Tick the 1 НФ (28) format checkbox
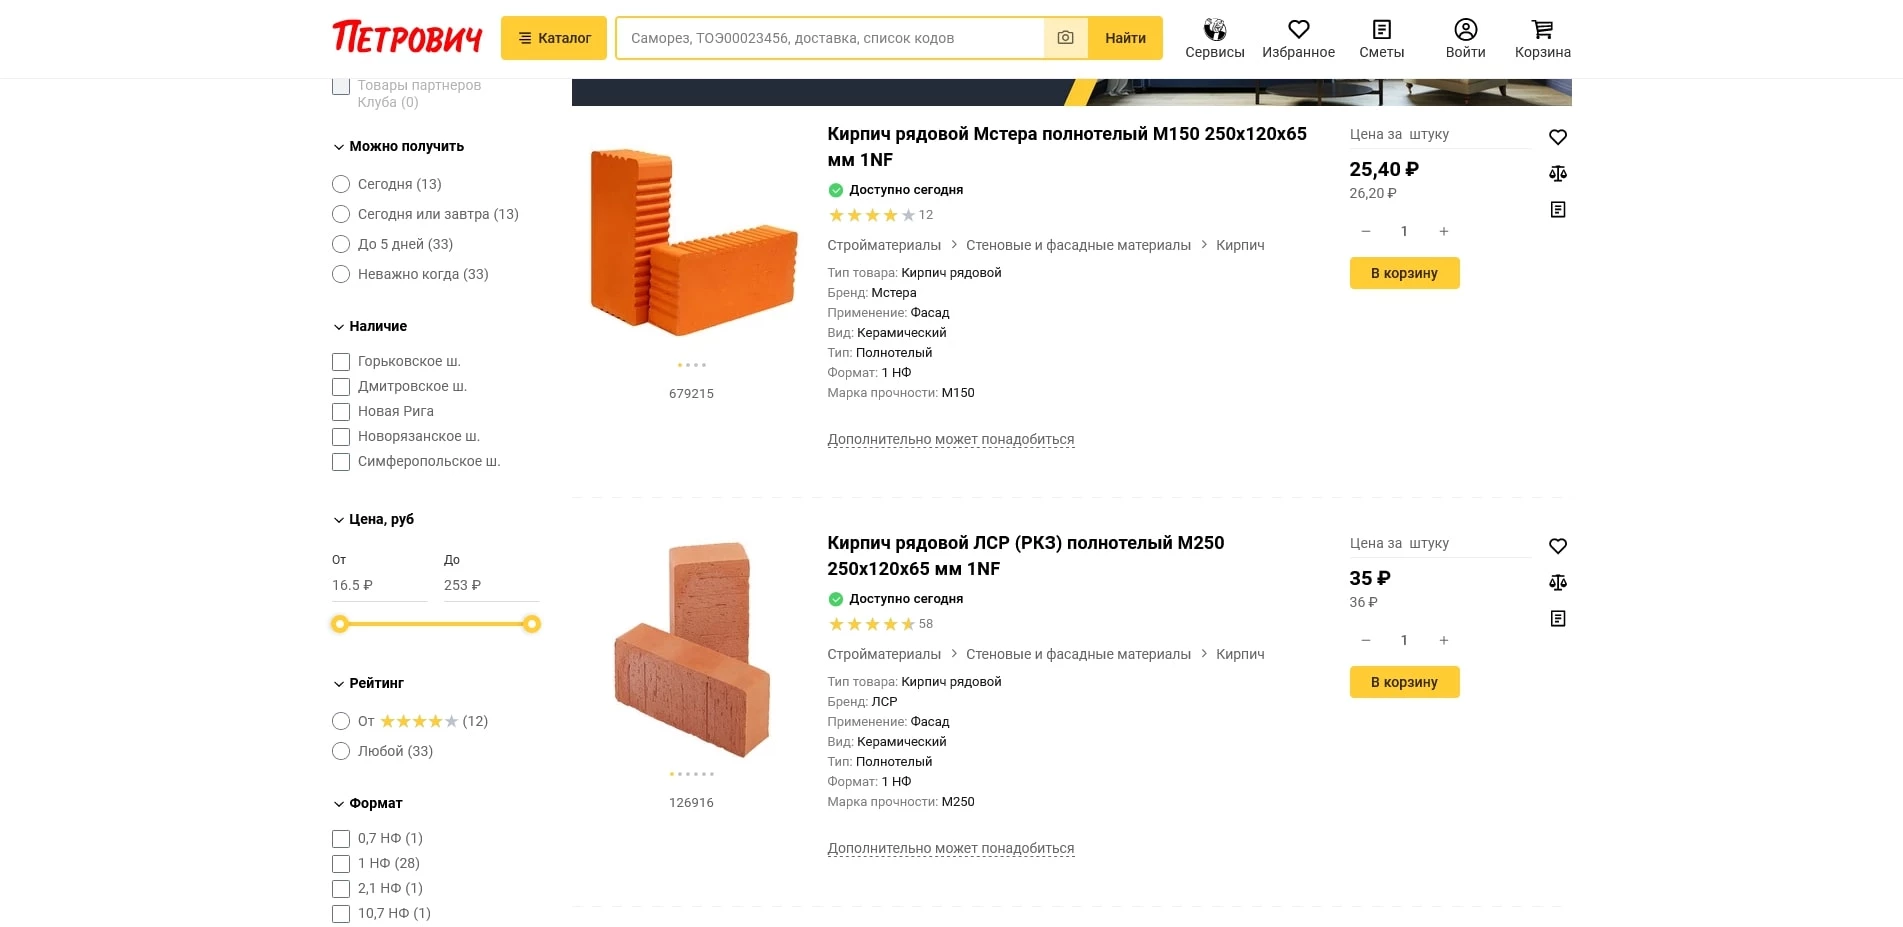Viewport: 1903px width, 927px height. point(341,864)
